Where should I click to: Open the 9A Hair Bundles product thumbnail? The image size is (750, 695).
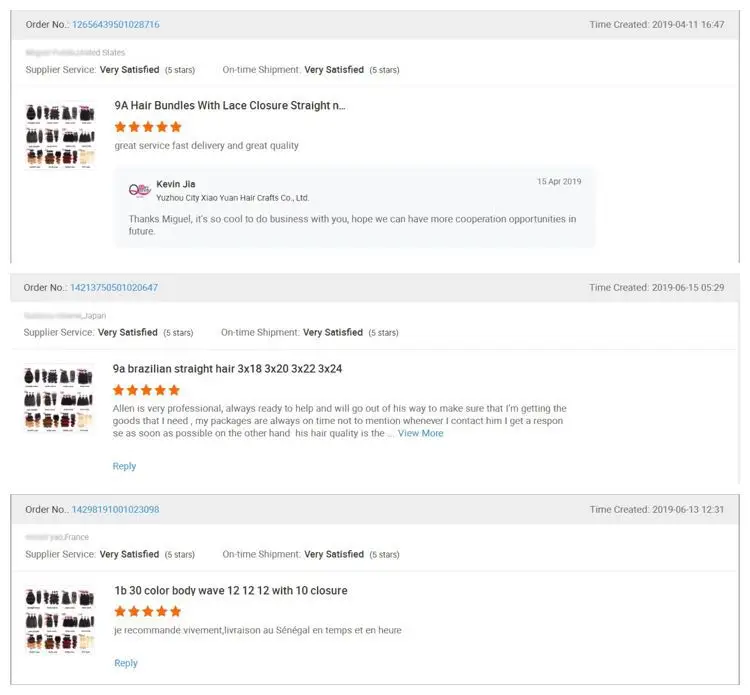pyautogui.click(x=60, y=136)
